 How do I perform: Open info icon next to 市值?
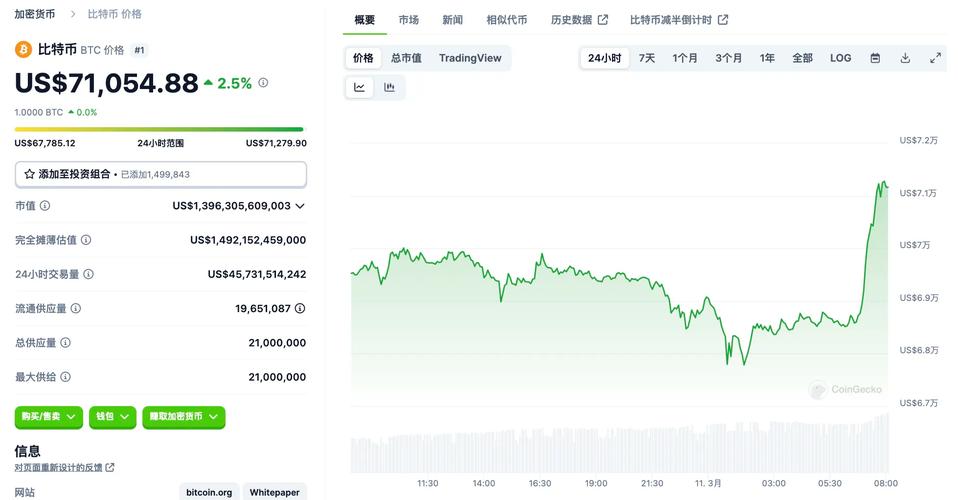(45, 206)
